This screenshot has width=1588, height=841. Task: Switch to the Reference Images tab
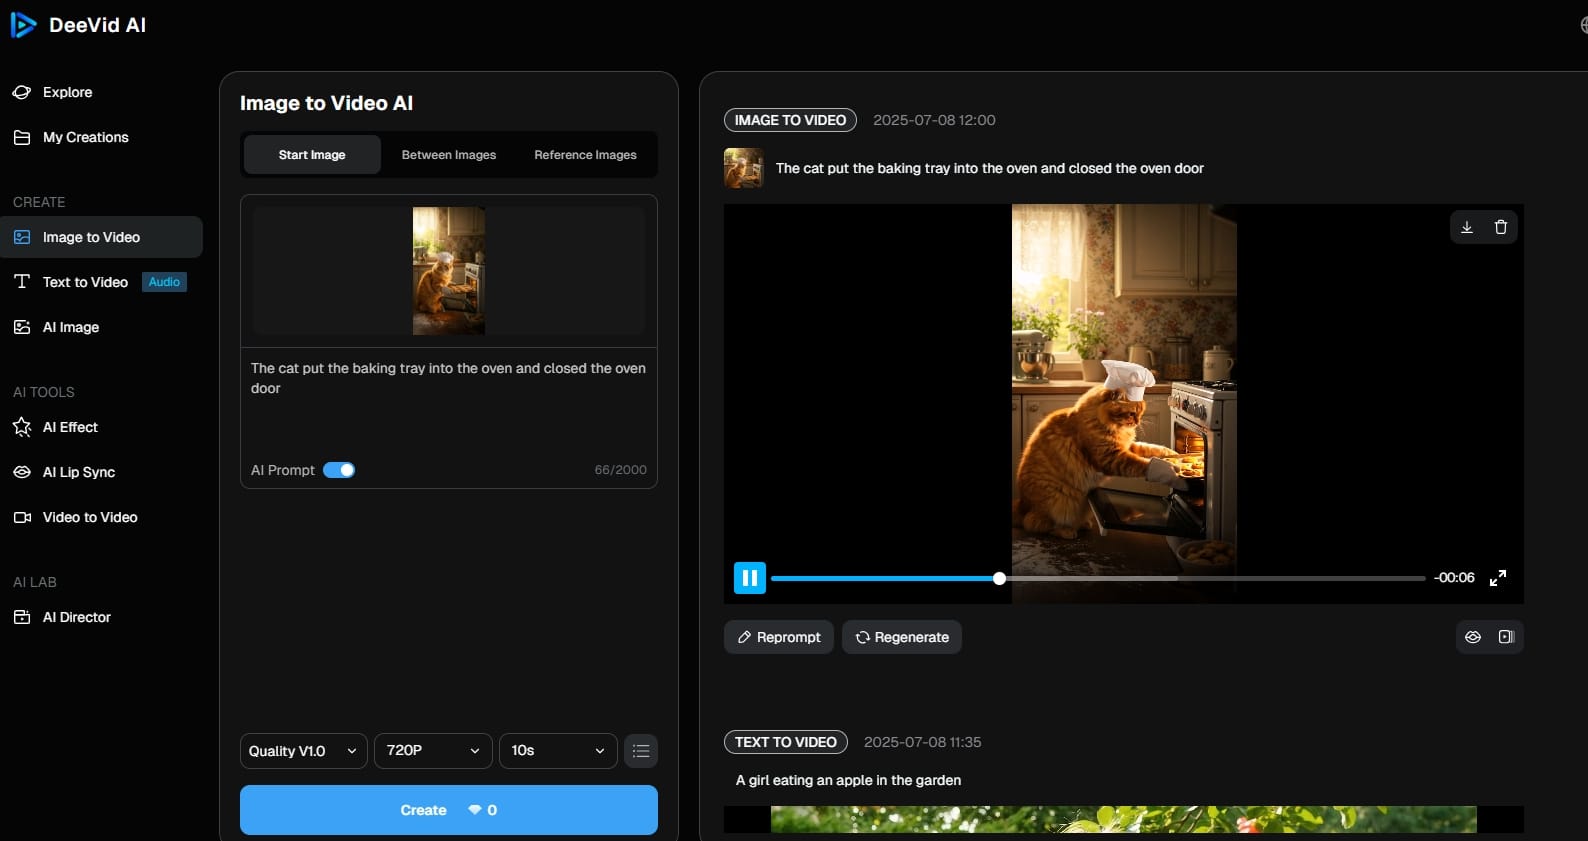pyautogui.click(x=585, y=155)
